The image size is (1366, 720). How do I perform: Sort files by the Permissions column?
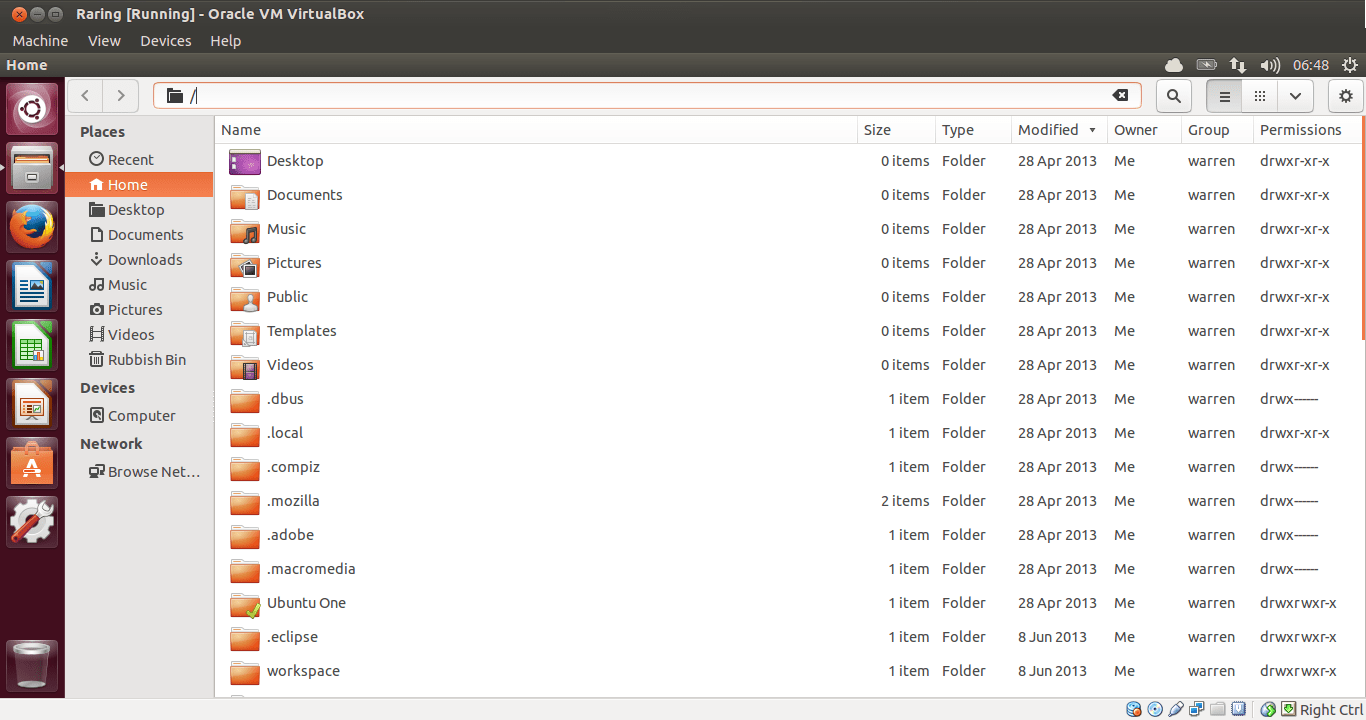point(1307,130)
